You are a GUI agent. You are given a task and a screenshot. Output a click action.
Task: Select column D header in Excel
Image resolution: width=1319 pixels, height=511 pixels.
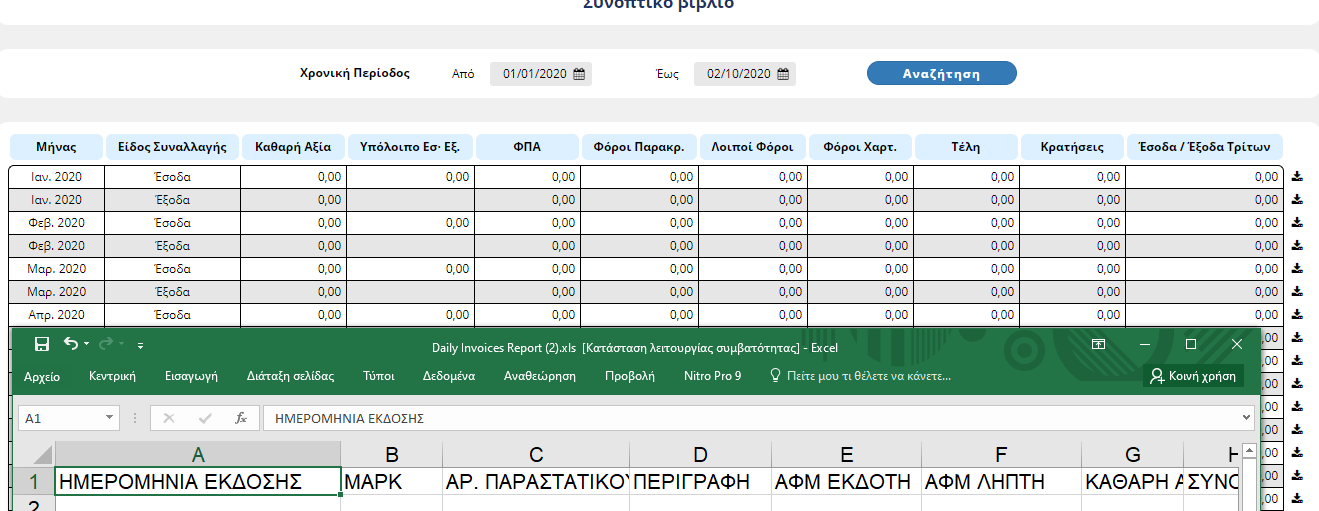[700, 454]
